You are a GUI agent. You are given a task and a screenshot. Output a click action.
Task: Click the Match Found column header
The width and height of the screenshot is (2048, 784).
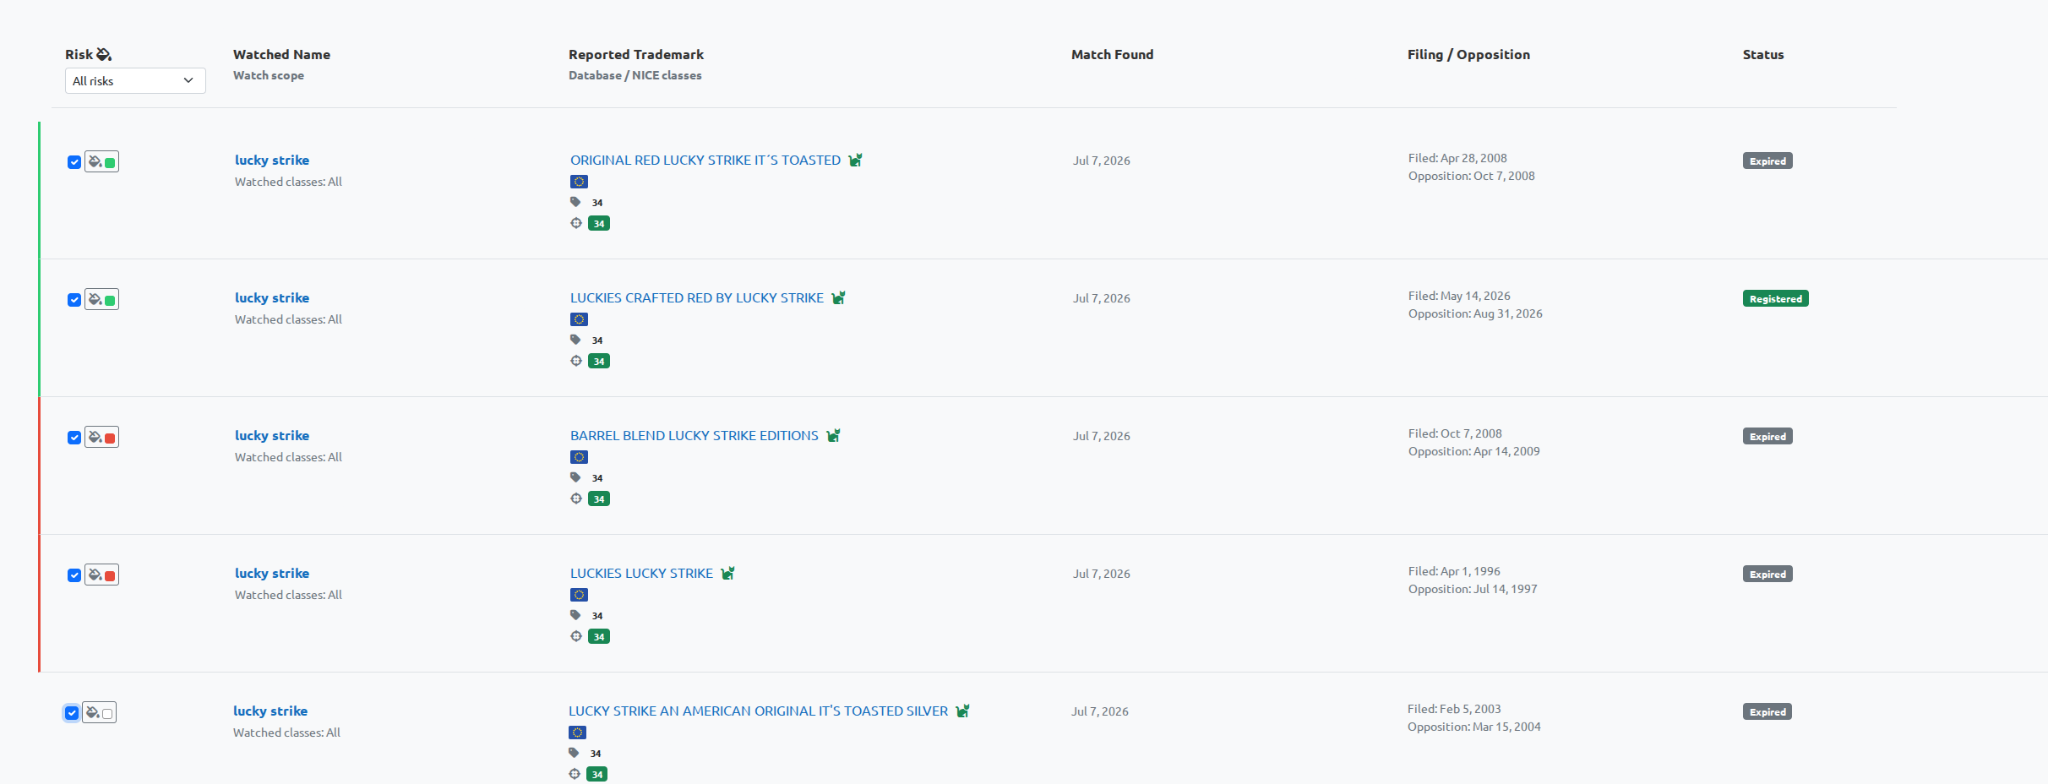point(1112,55)
